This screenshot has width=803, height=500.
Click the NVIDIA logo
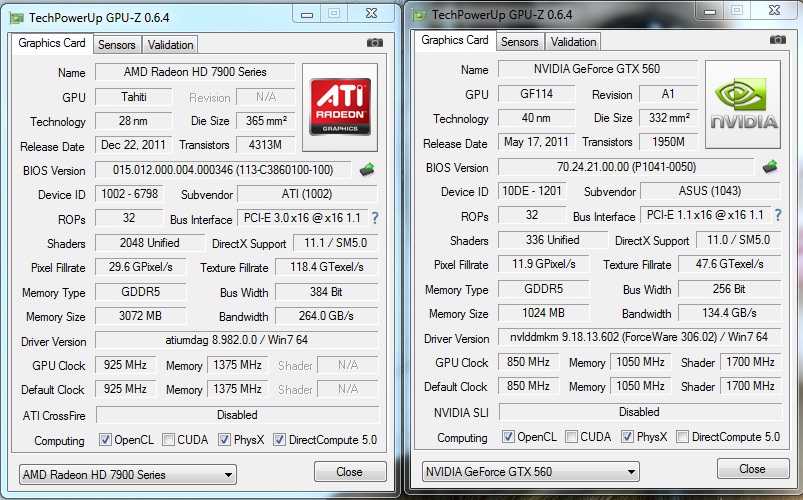click(743, 105)
